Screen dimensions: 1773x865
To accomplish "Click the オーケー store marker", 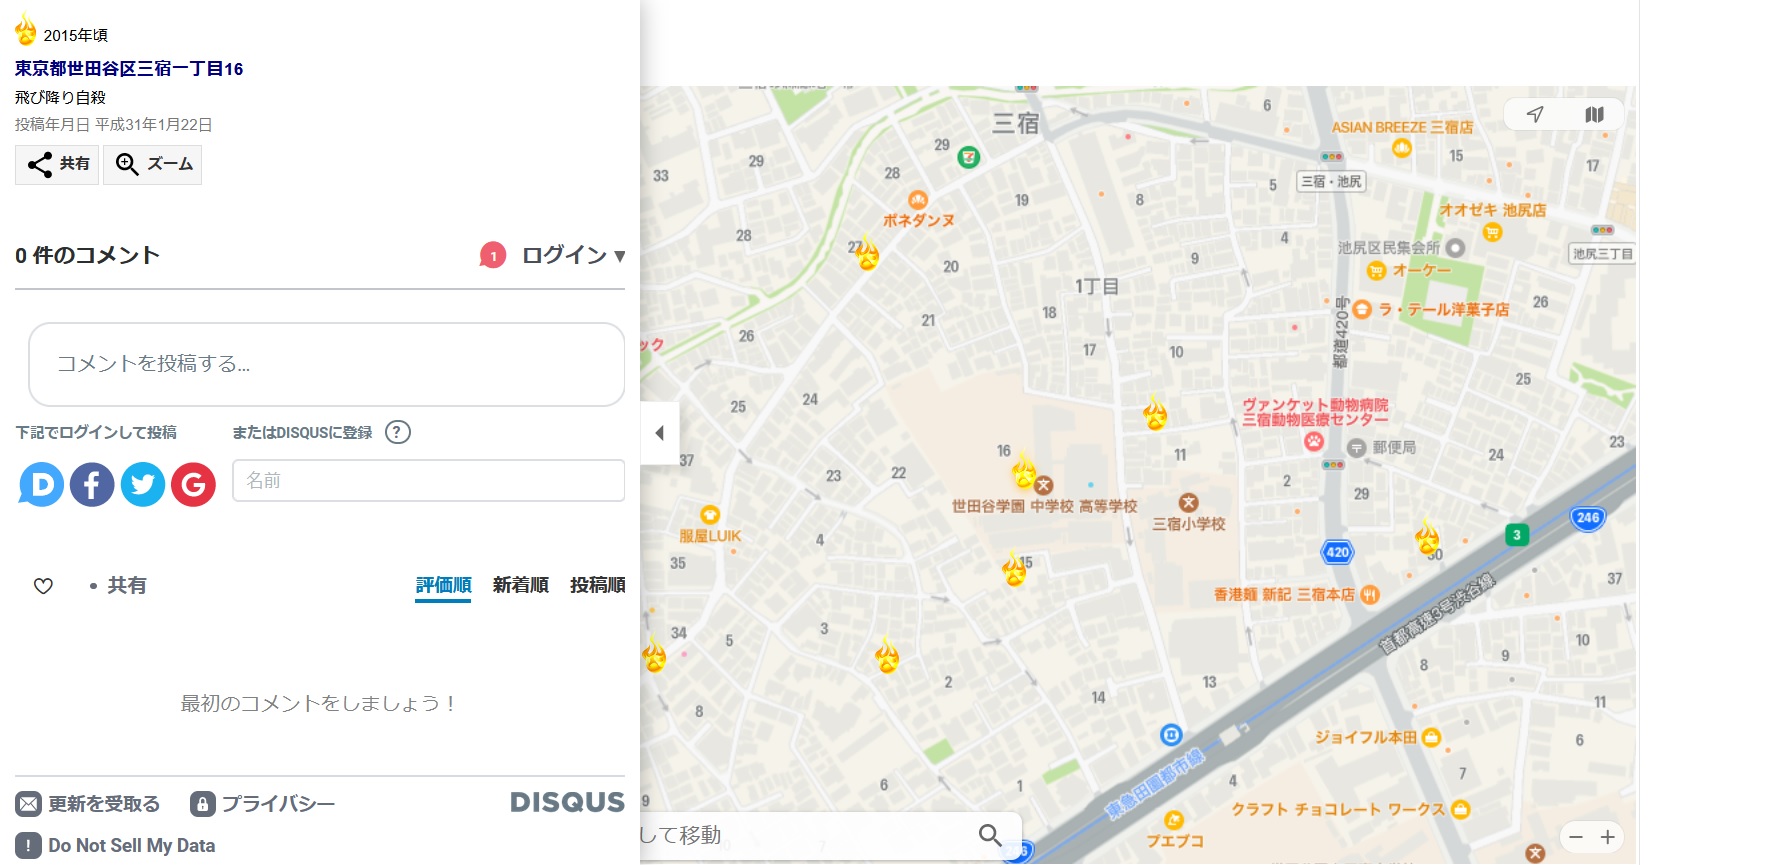I will click(x=1376, y=270).
